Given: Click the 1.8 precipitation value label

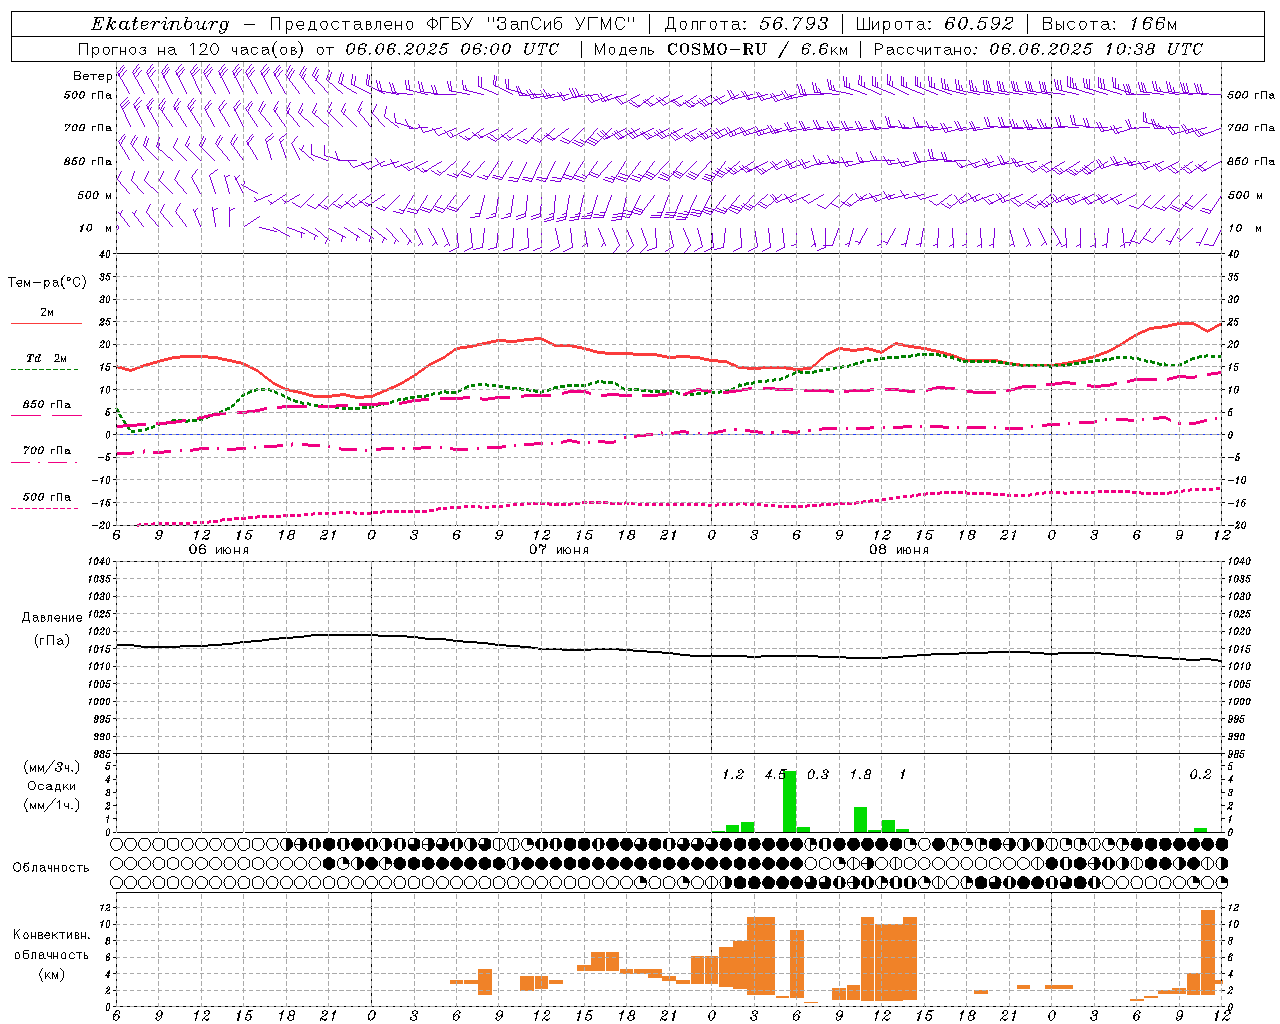Looking at the screenshot, I should click(x=860, y=774).
